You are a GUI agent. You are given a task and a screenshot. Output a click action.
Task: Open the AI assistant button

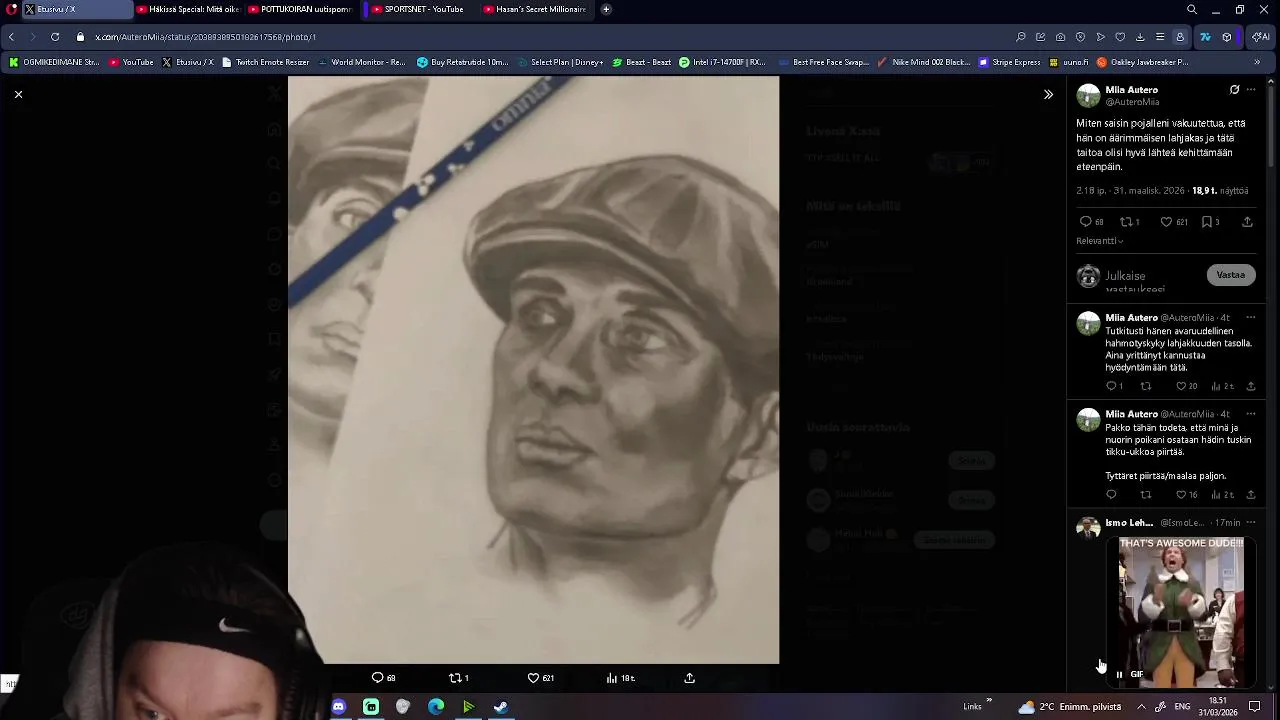[1260, 37]
